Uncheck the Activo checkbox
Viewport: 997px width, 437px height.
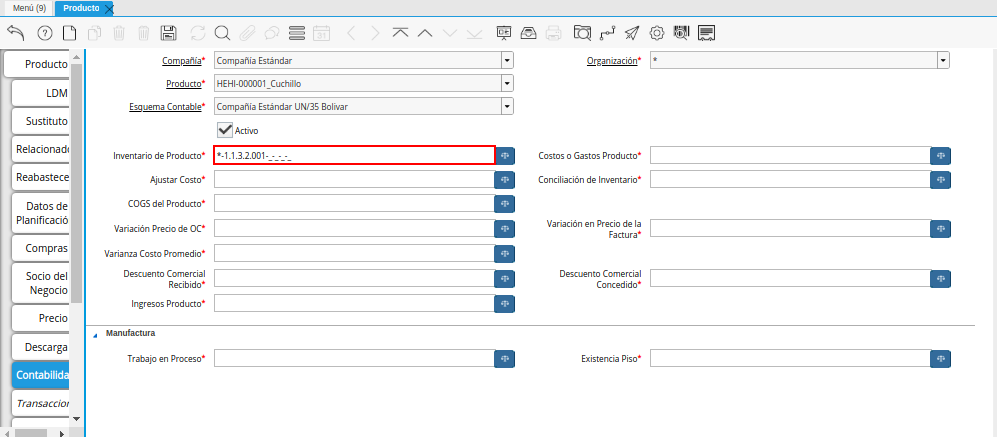coord(225,130)
